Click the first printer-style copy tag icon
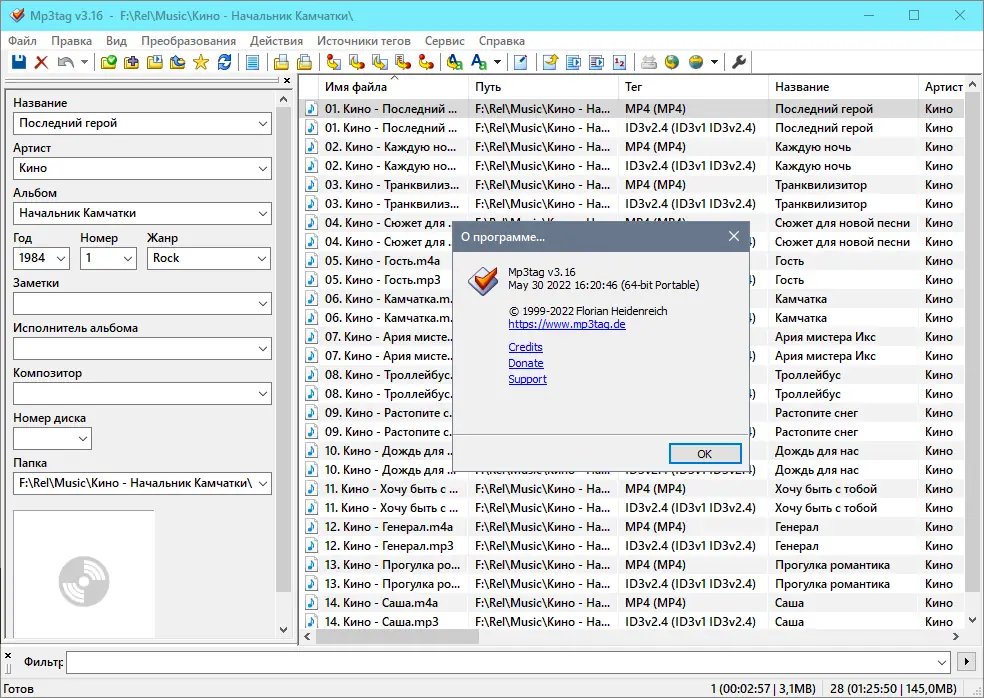 (281, 62)
